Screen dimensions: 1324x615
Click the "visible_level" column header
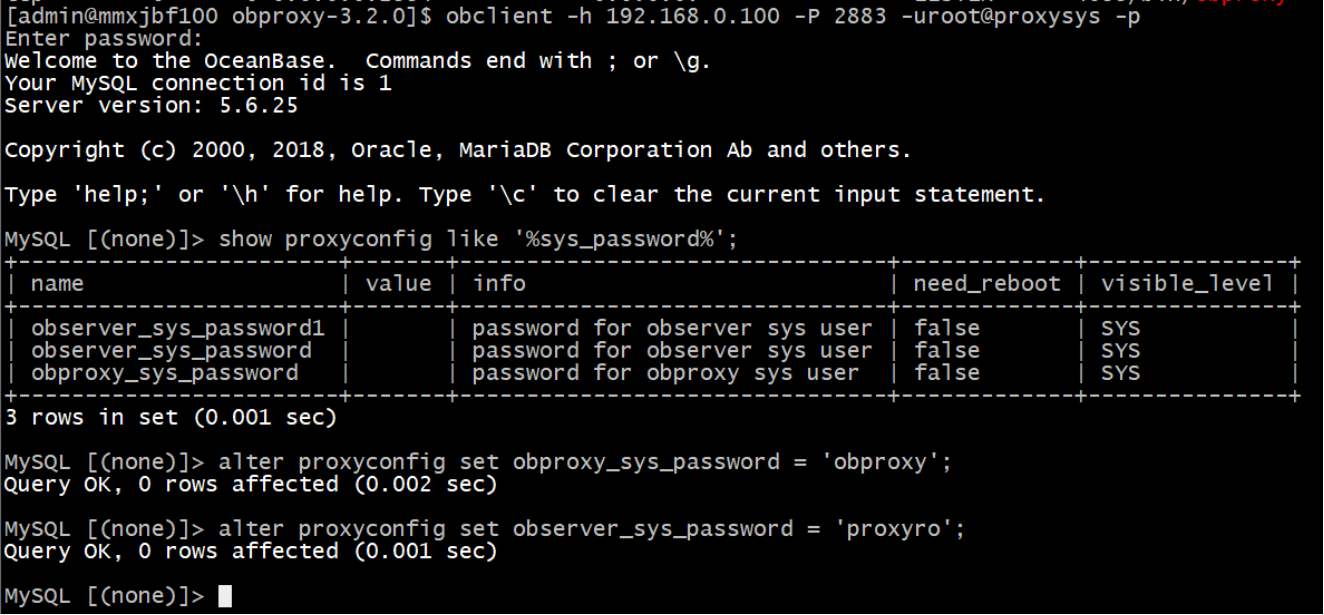pyautogui.click(x=1187, y=283)
